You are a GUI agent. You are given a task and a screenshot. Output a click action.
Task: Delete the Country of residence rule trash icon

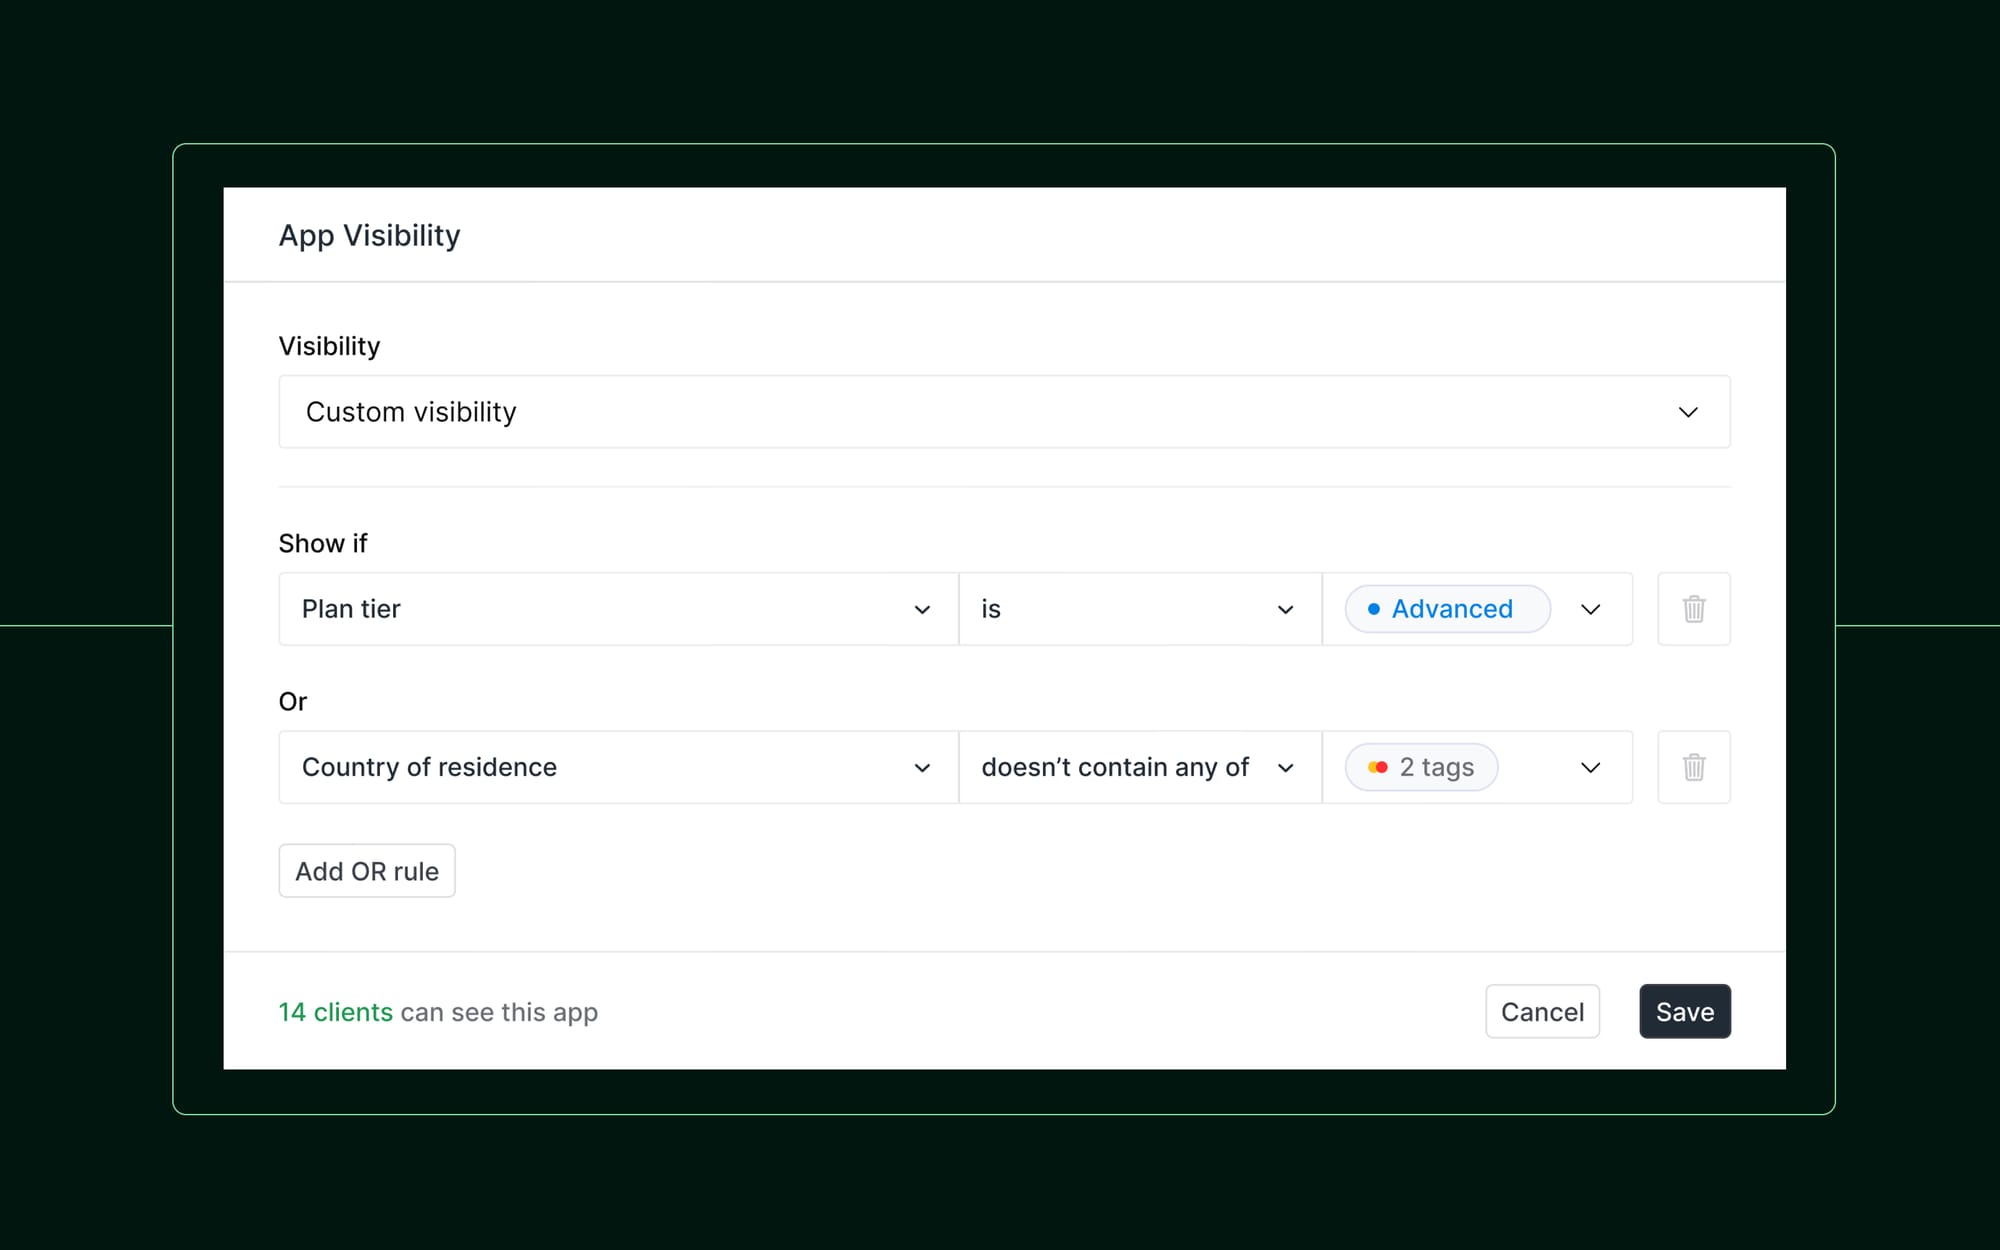pos(1694,767)
